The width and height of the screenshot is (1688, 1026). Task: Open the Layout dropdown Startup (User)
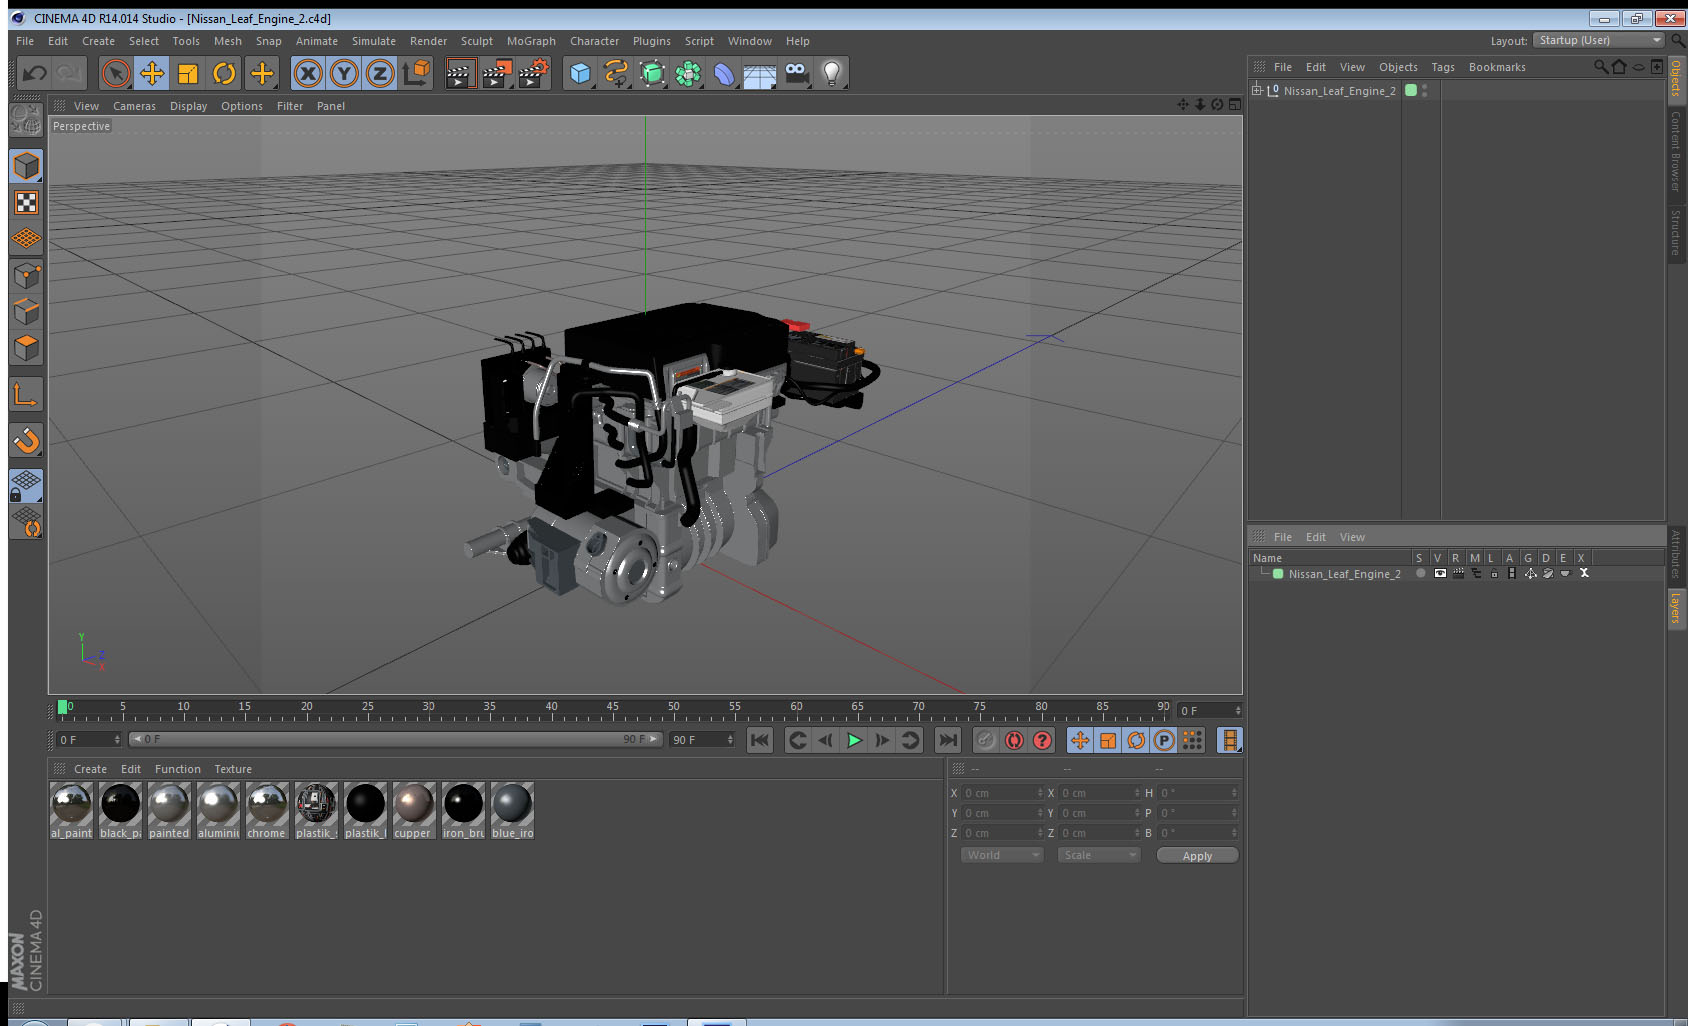[1598, 40]
